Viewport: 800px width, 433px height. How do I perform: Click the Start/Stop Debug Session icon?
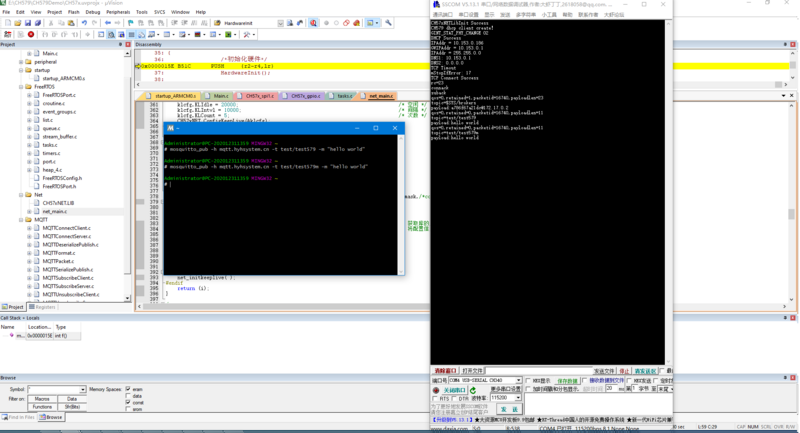[x=313, y=23]
